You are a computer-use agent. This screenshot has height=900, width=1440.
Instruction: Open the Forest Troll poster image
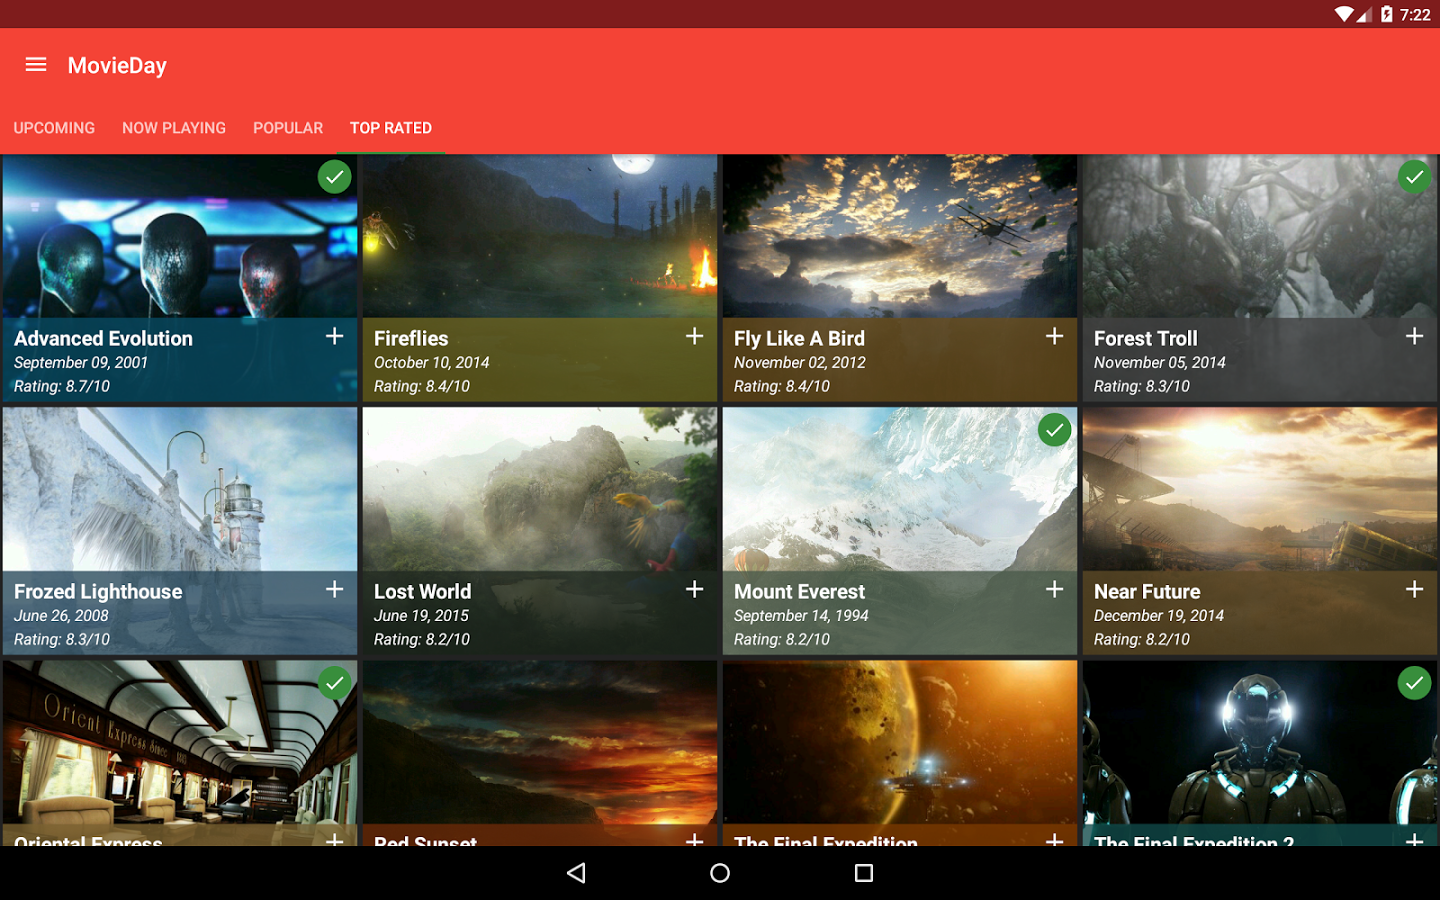pos(1260,237)
